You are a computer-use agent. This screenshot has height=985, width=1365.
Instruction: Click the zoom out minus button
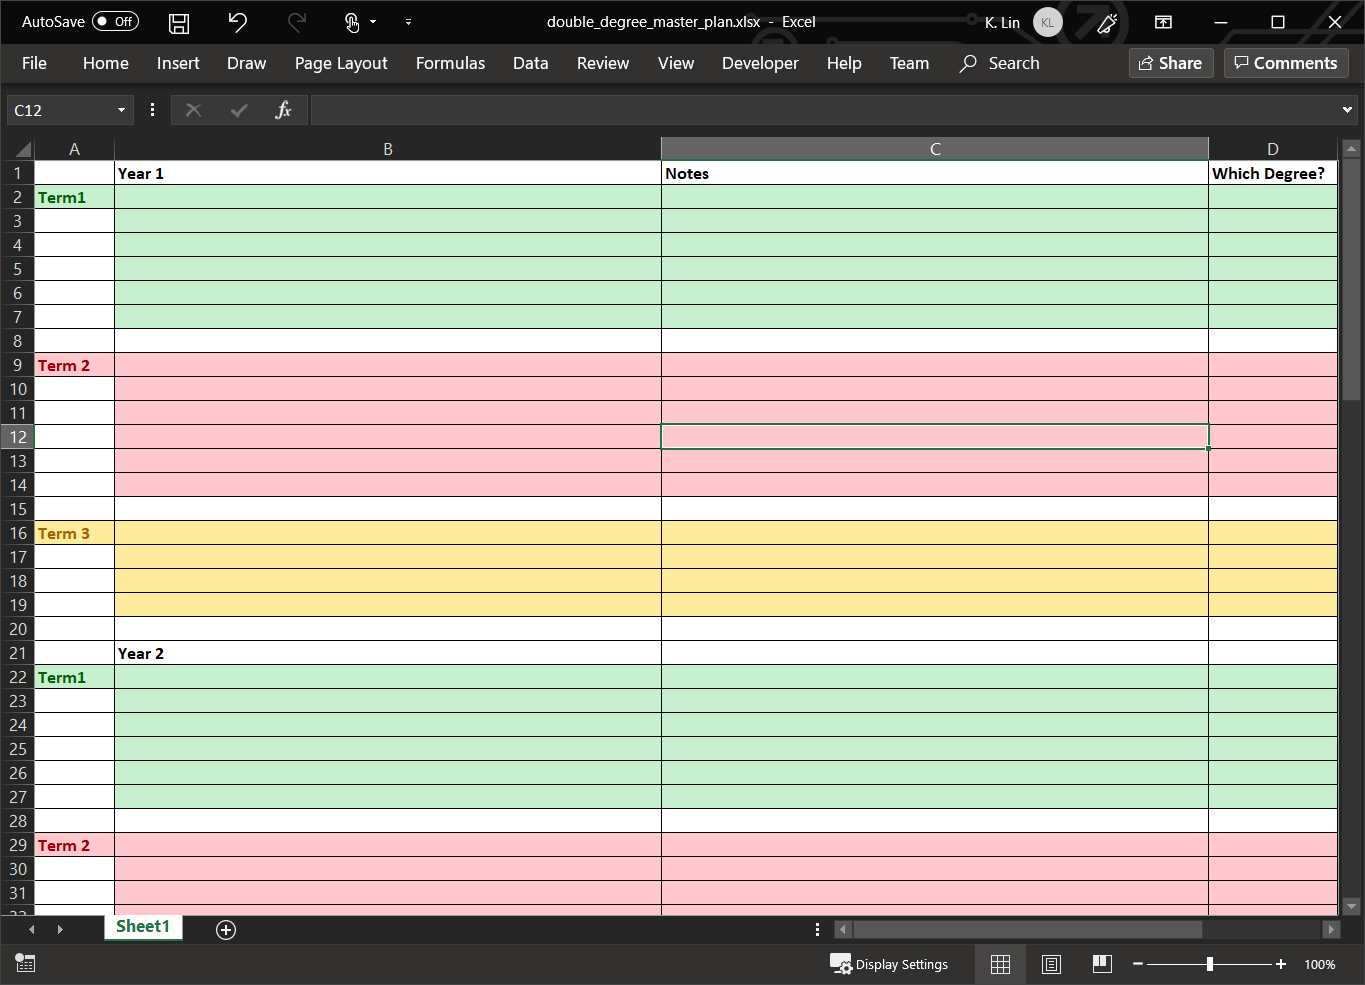[1138, 964]
